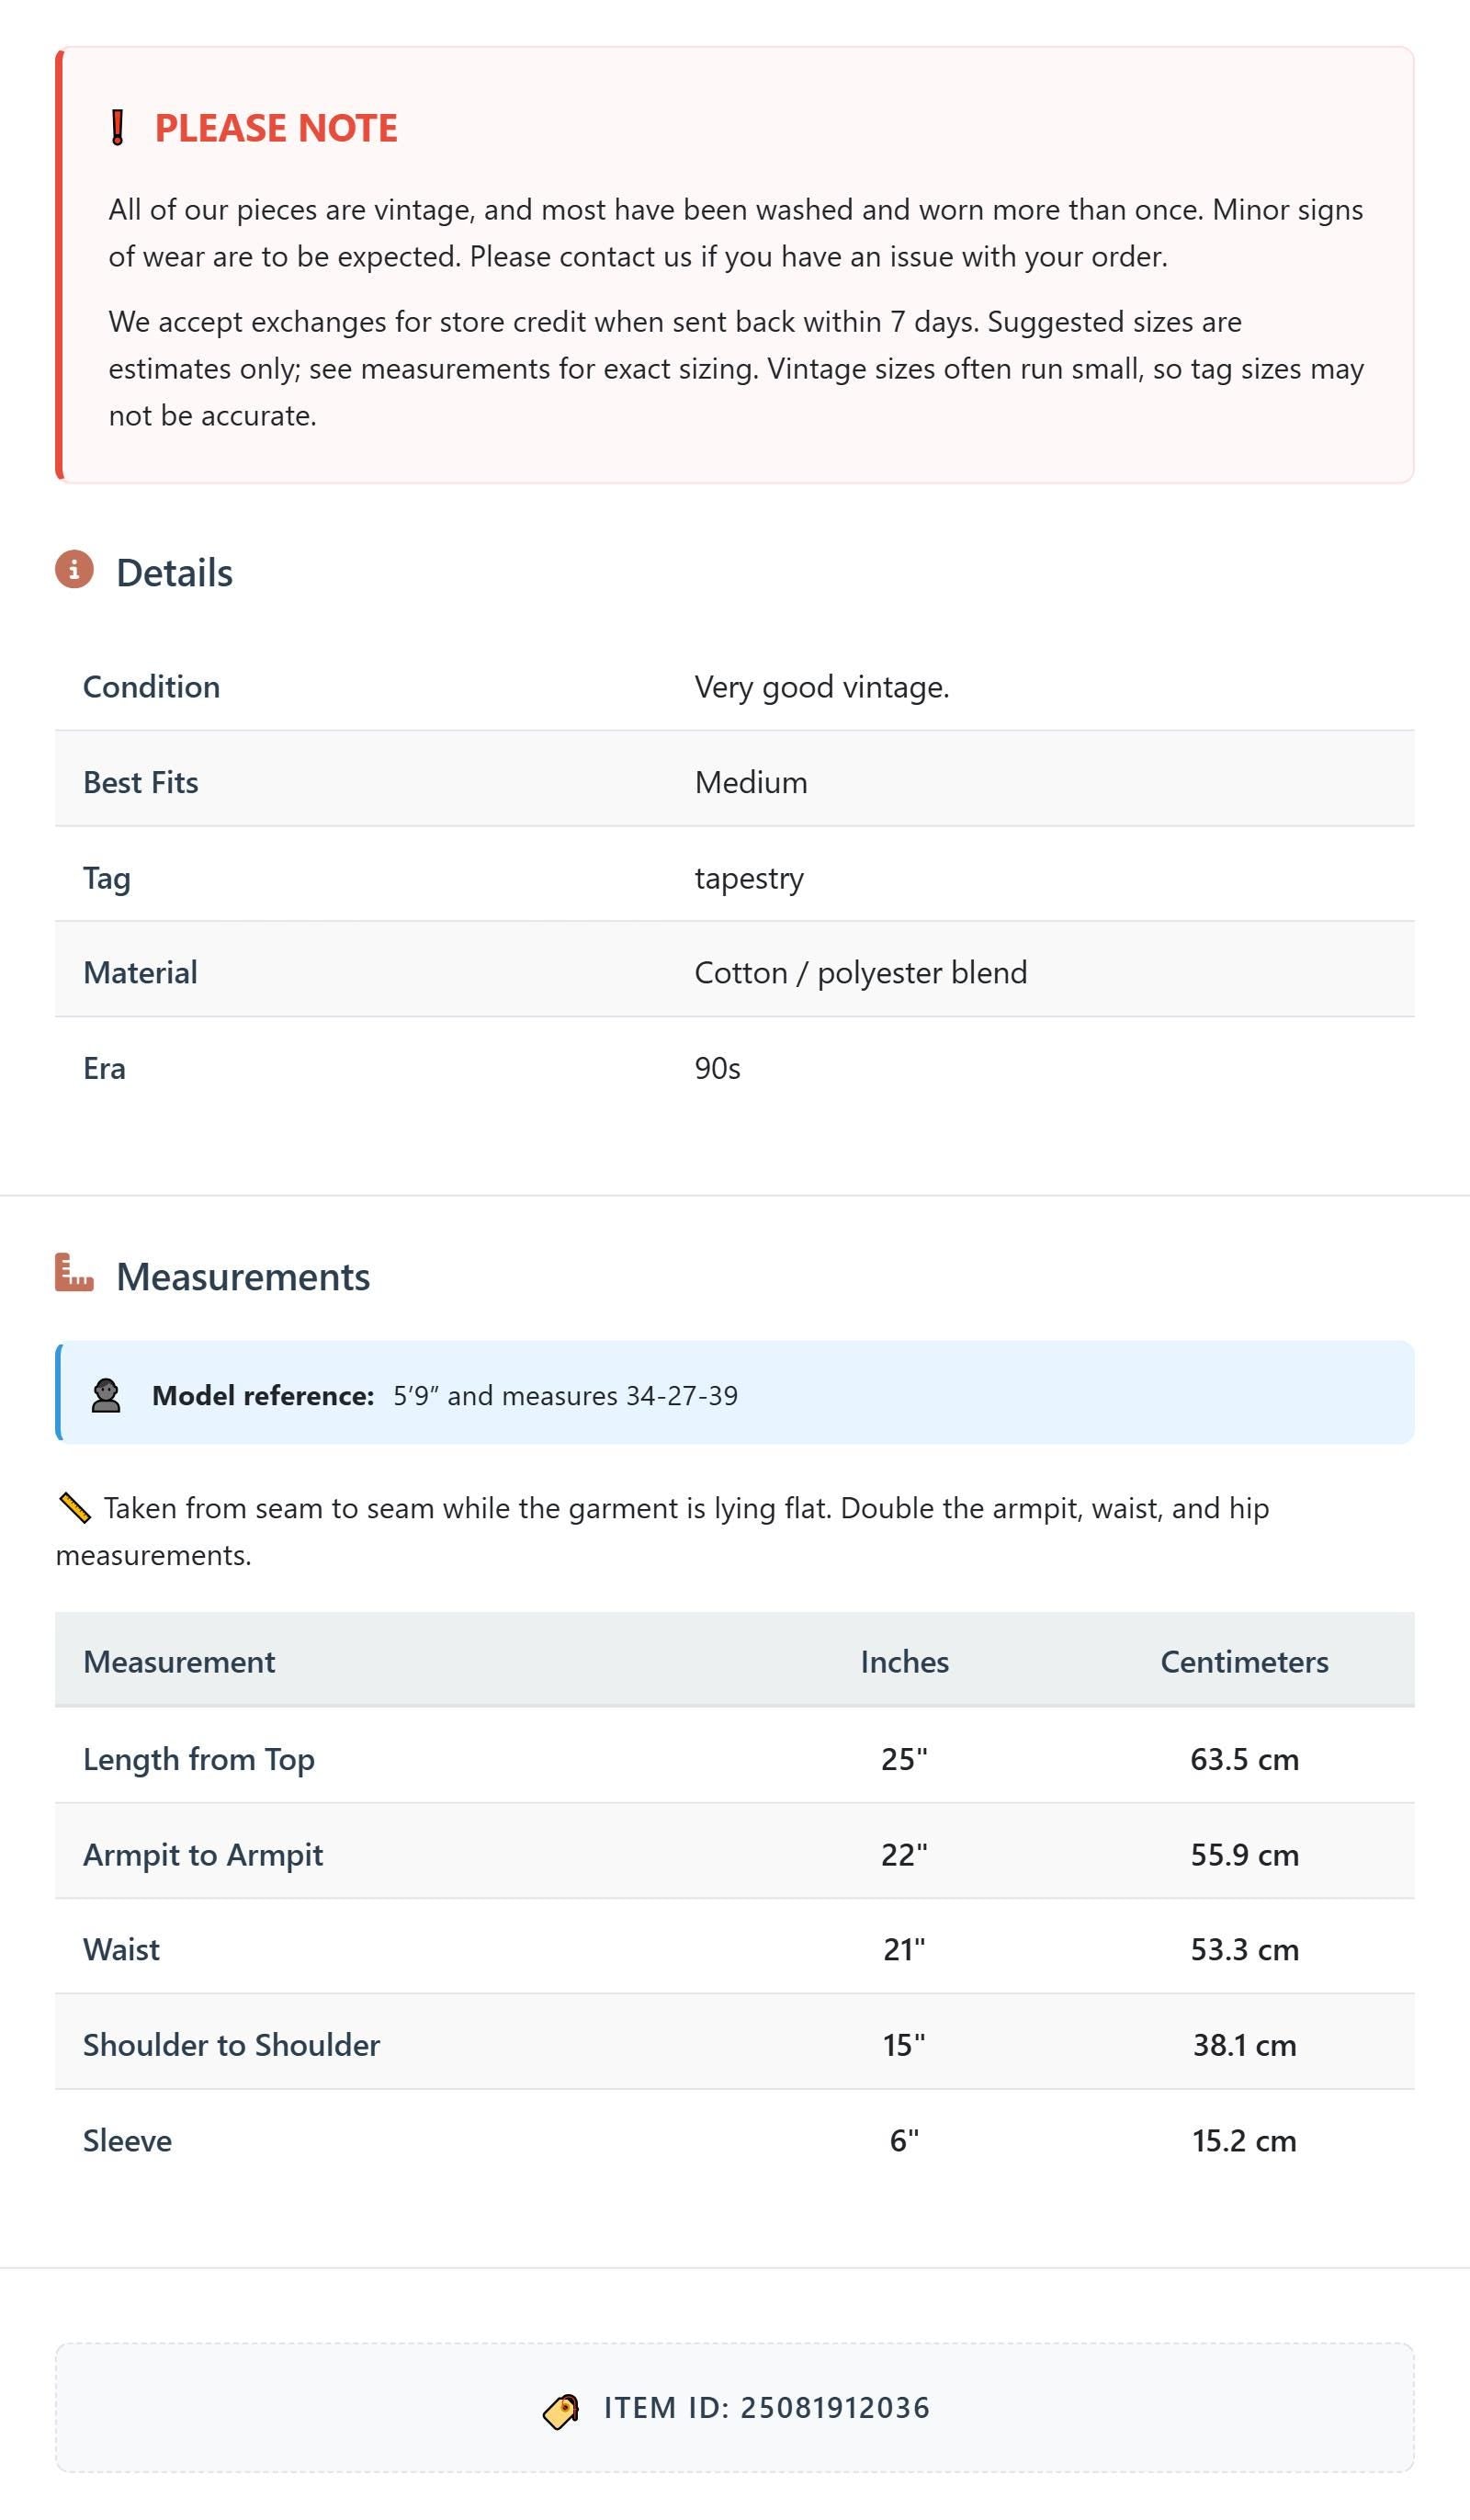The width and height of the screenshot is (1470, 2520).
Task: Click the Sleeve 6" inches value
Action: (x=904, y=2141)
